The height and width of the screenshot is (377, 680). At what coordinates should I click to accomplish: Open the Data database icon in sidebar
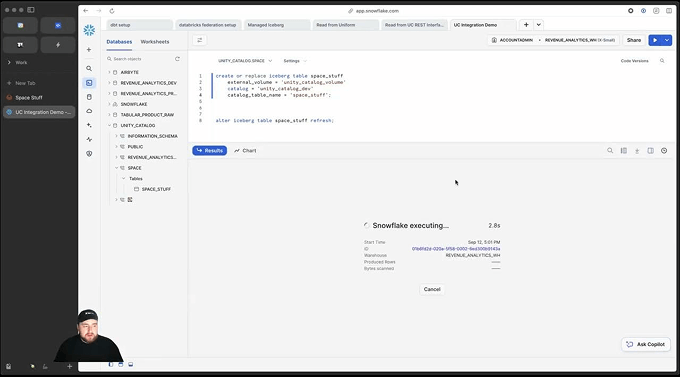click(x=89, y=97)
